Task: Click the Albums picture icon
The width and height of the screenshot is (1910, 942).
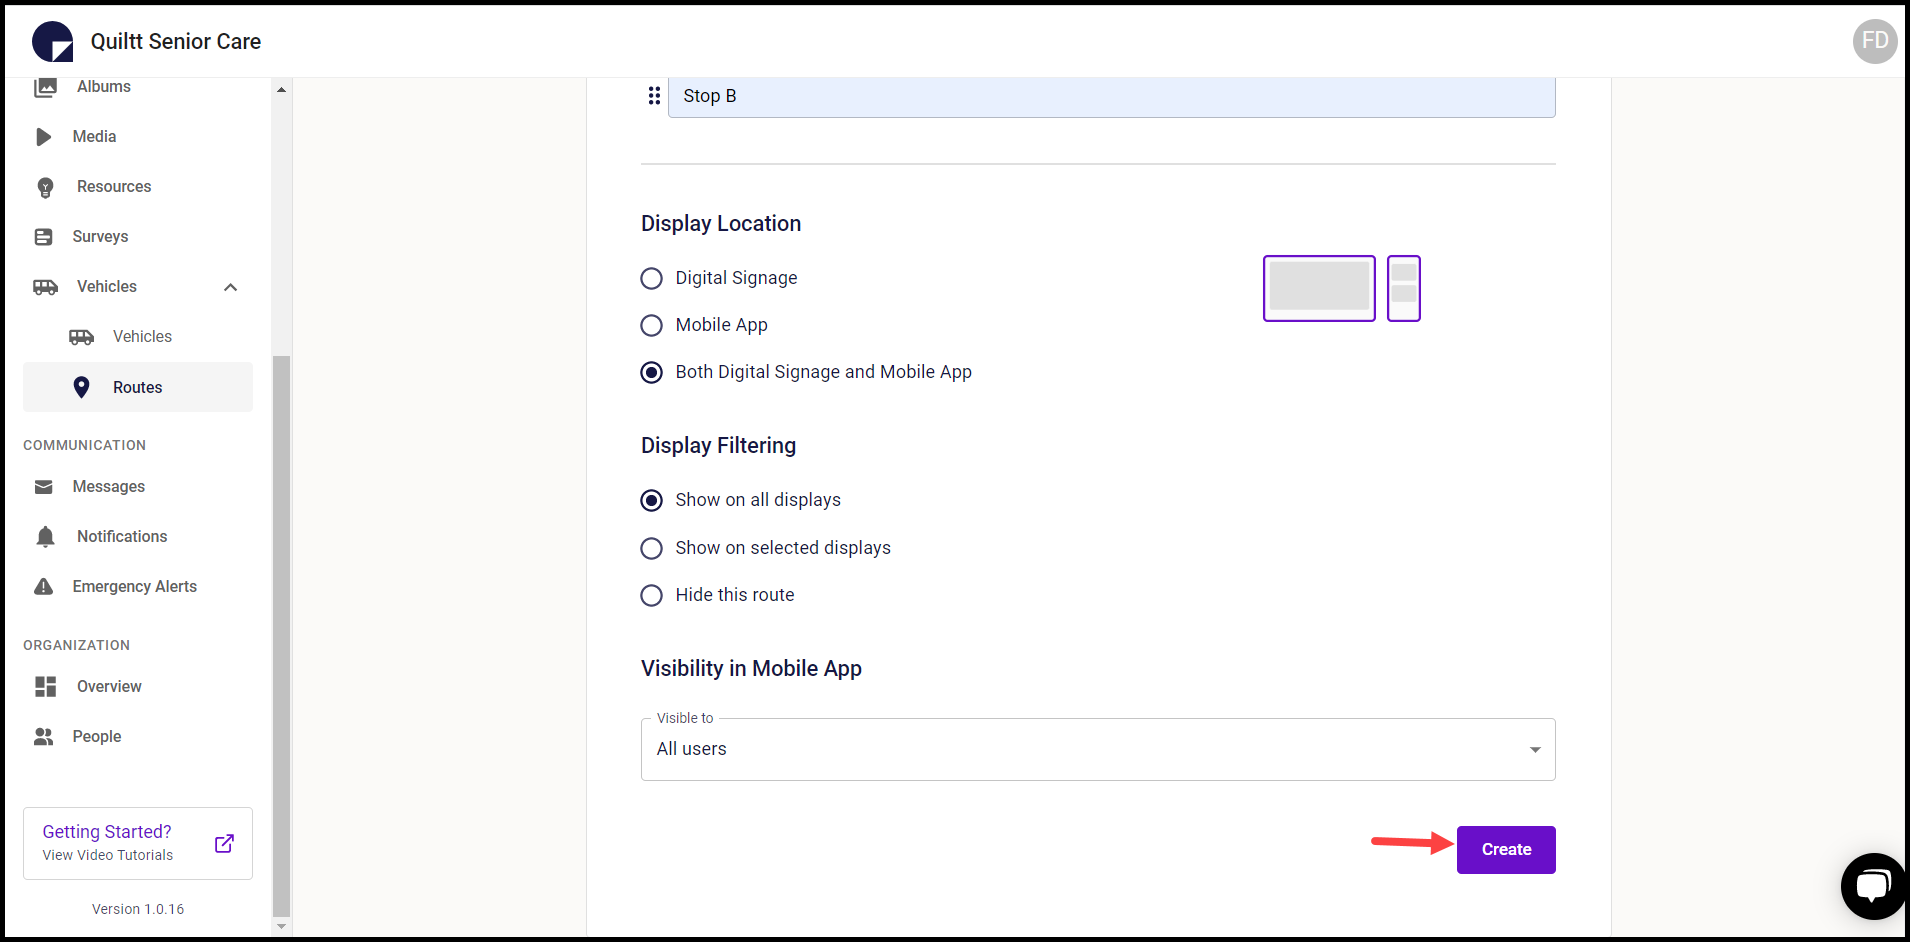Action: pos(45,87)
